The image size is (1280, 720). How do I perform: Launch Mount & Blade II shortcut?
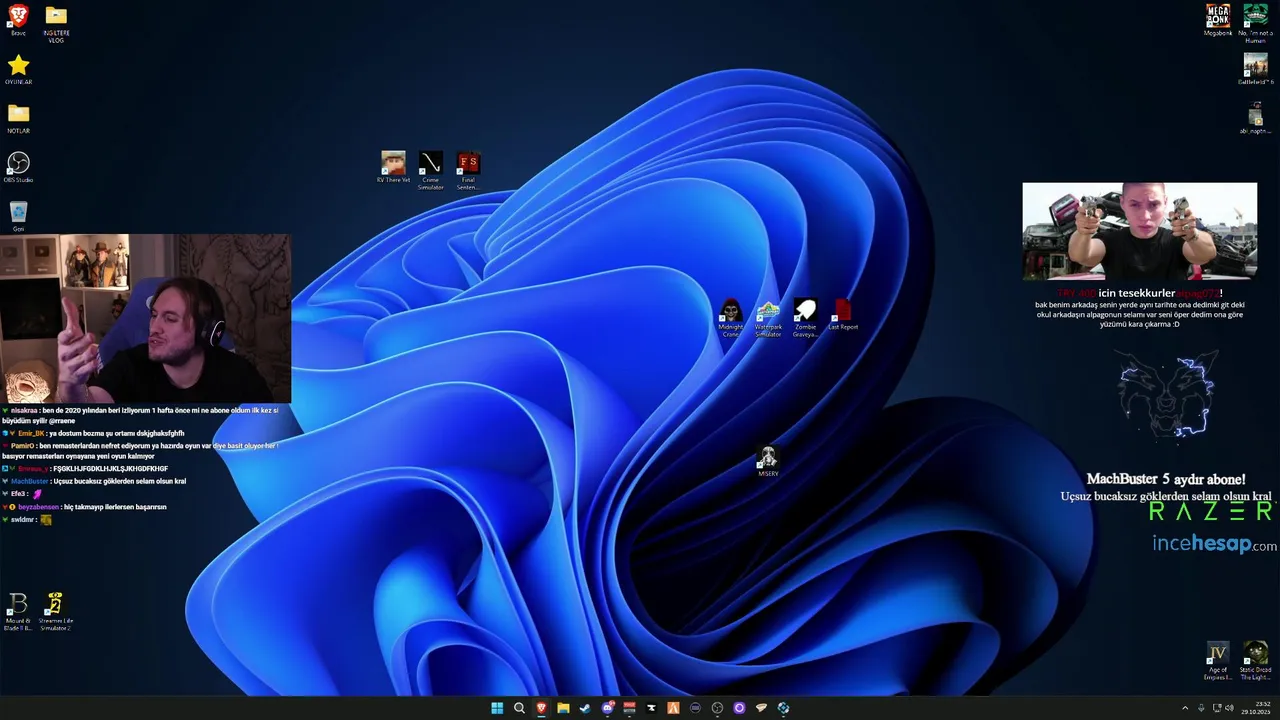18,612
